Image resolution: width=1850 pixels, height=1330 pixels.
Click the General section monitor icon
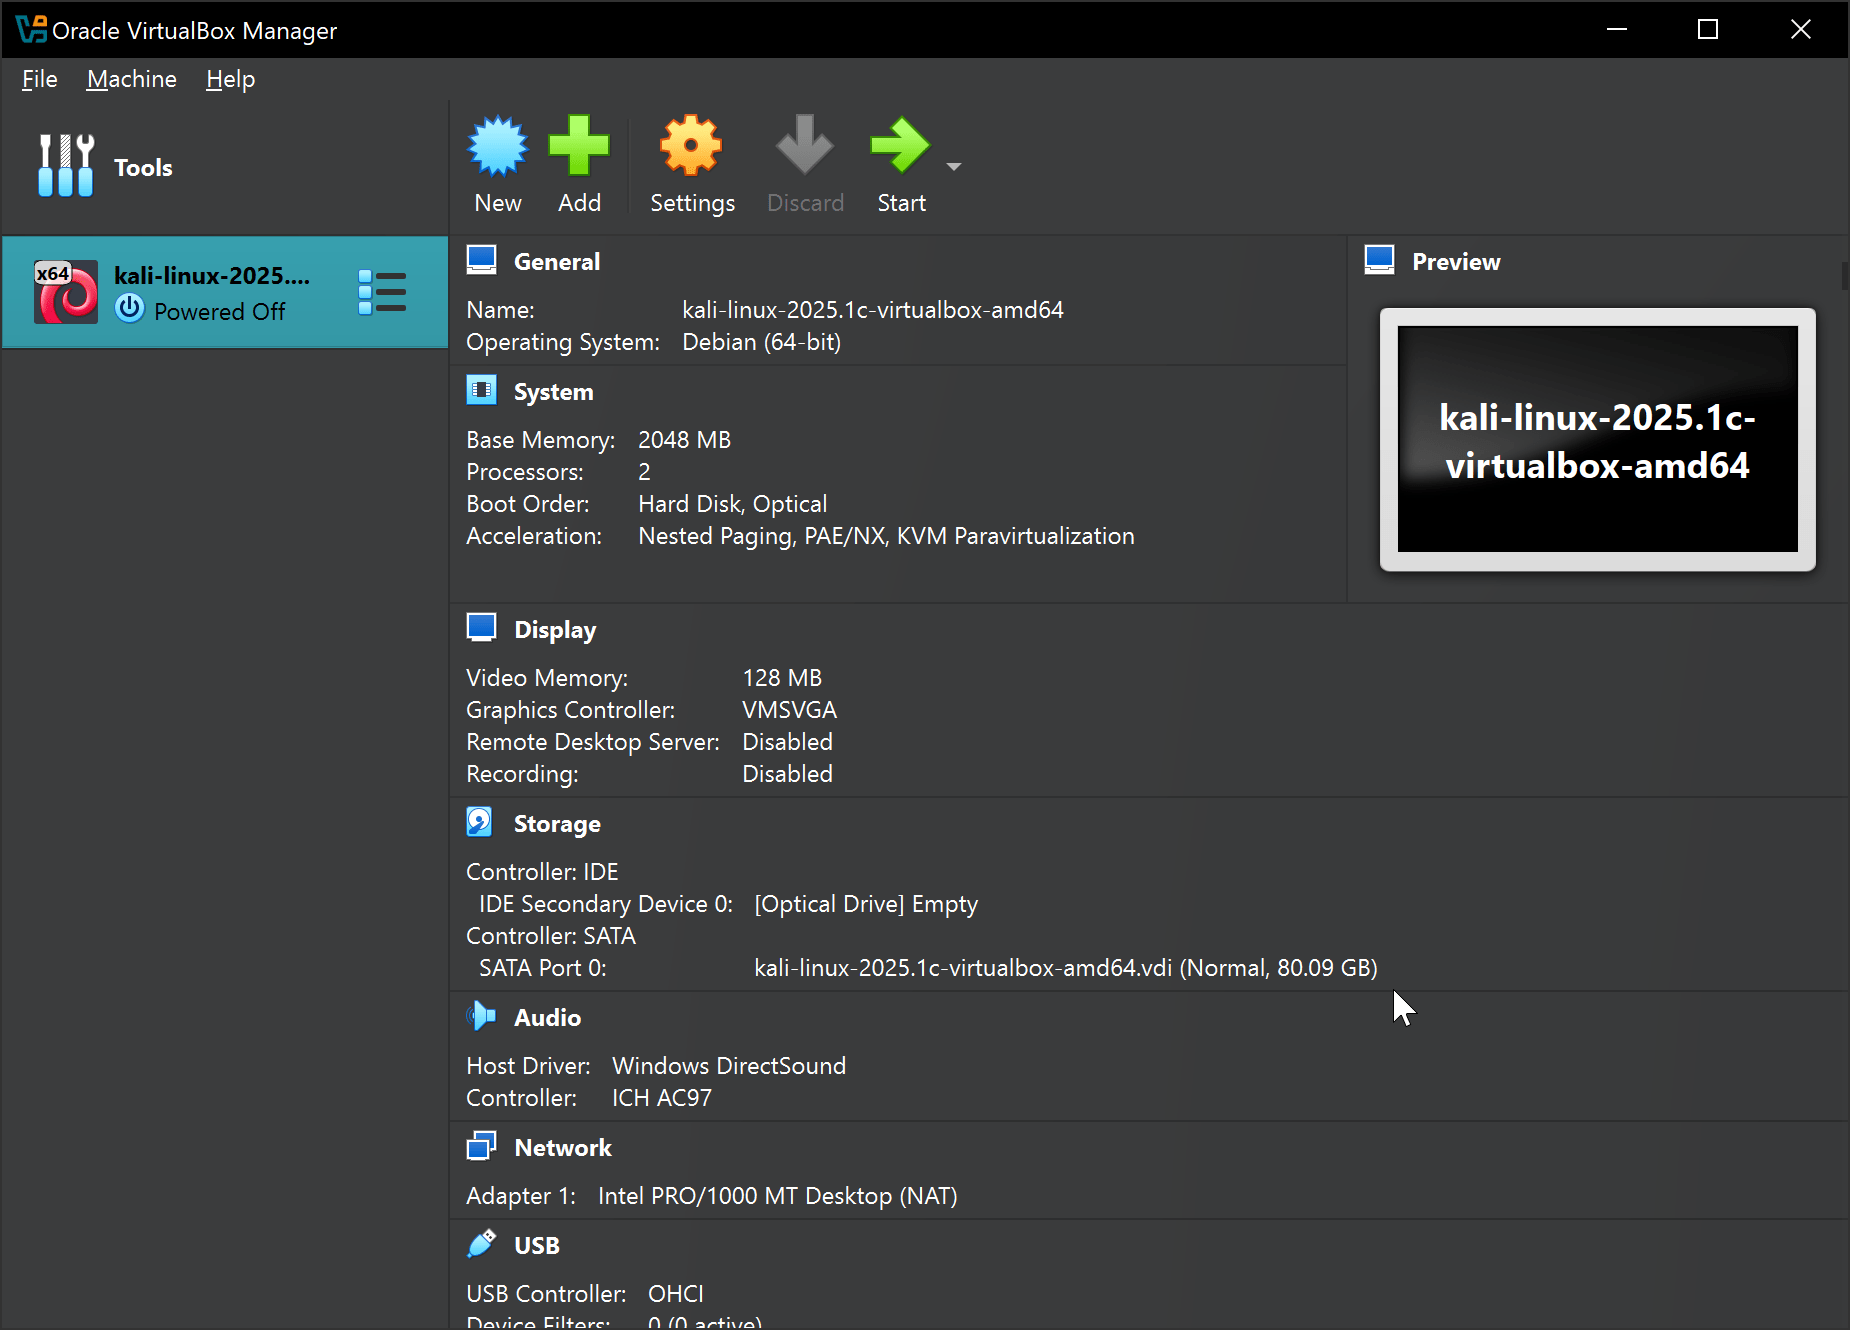pyautogui.click(x=481, y=260)
